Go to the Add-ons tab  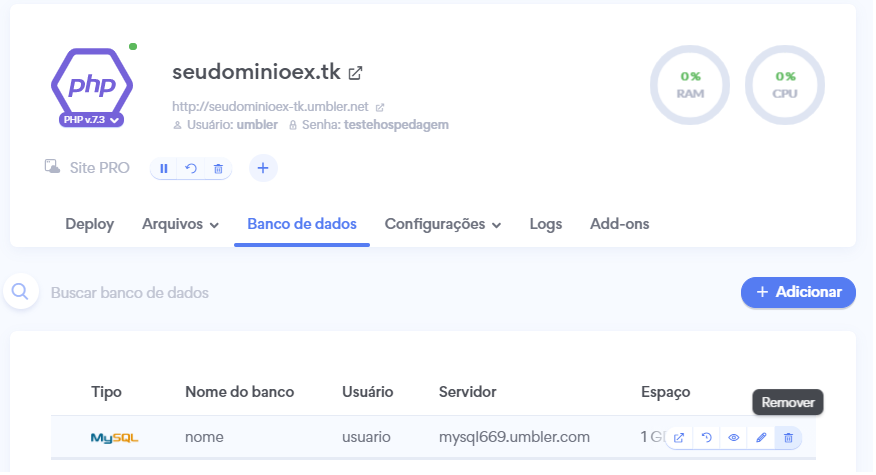click(620, 224)
